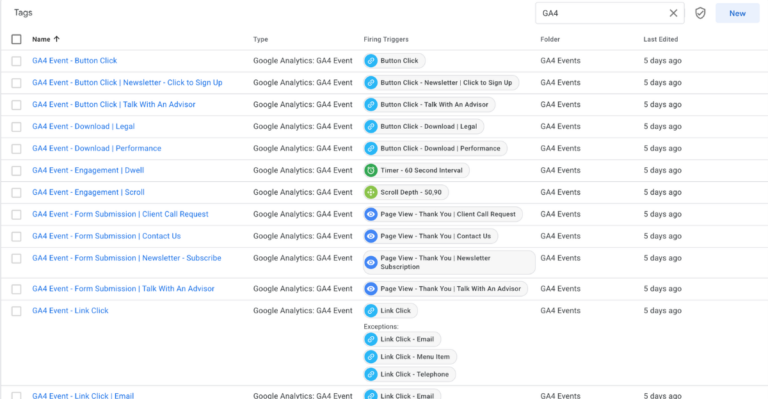
Task: Sort tags by Name column
Action: 46,39
